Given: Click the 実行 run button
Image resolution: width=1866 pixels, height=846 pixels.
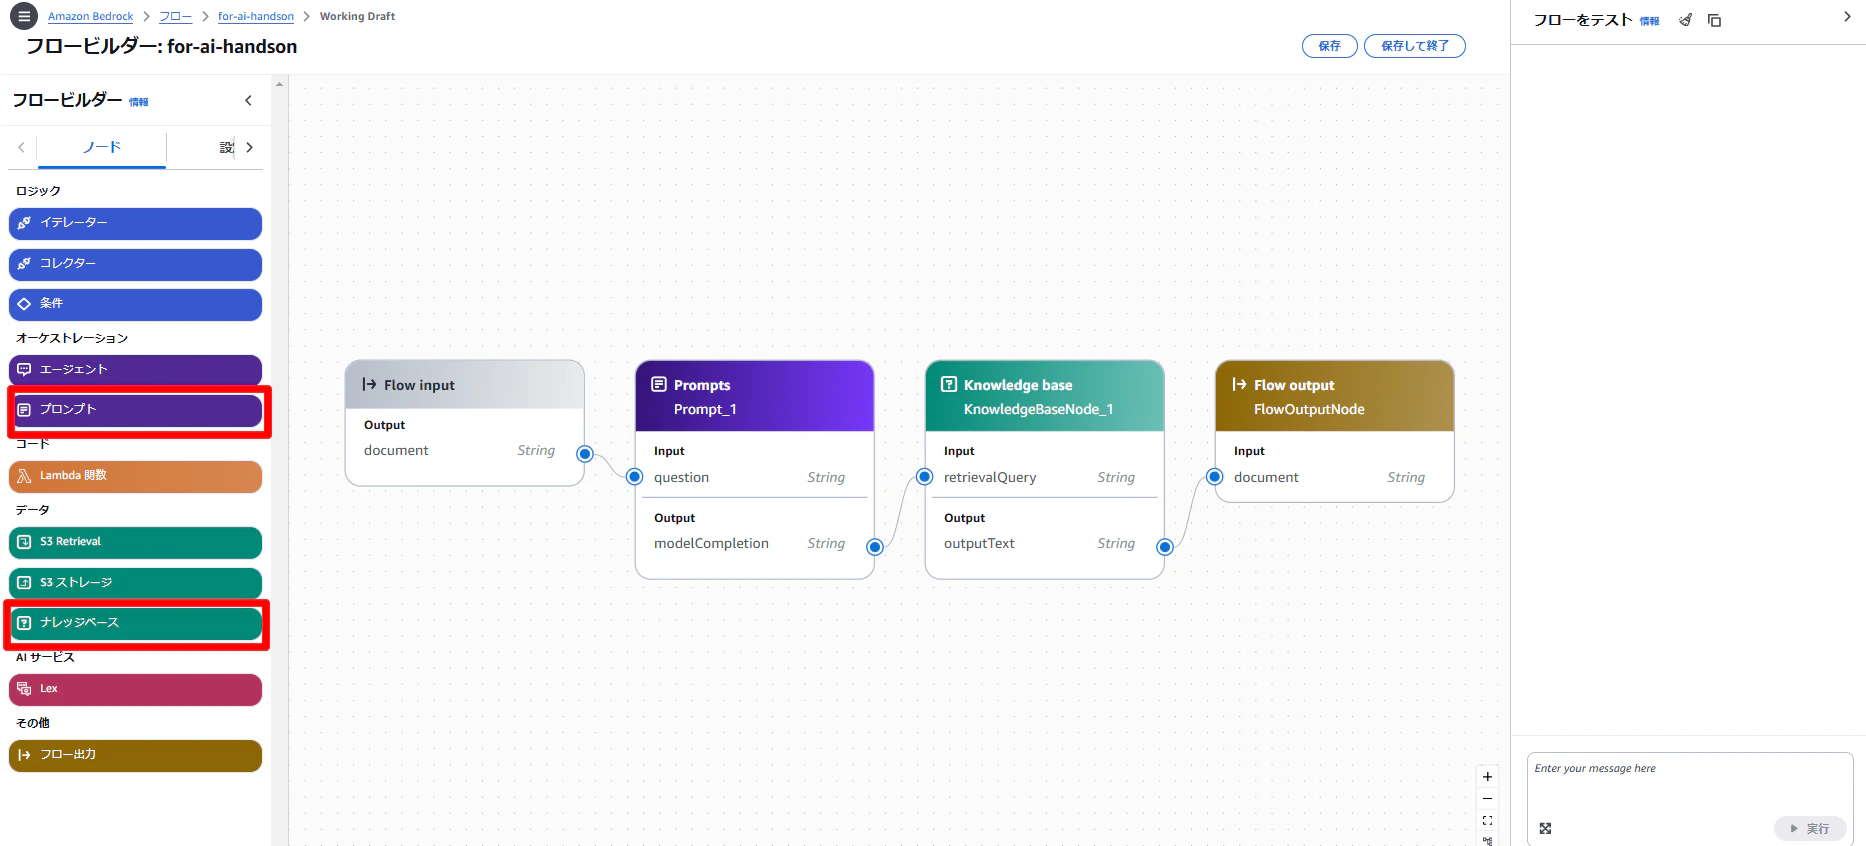Looking at the screenshot, I should pos(1810,828).
